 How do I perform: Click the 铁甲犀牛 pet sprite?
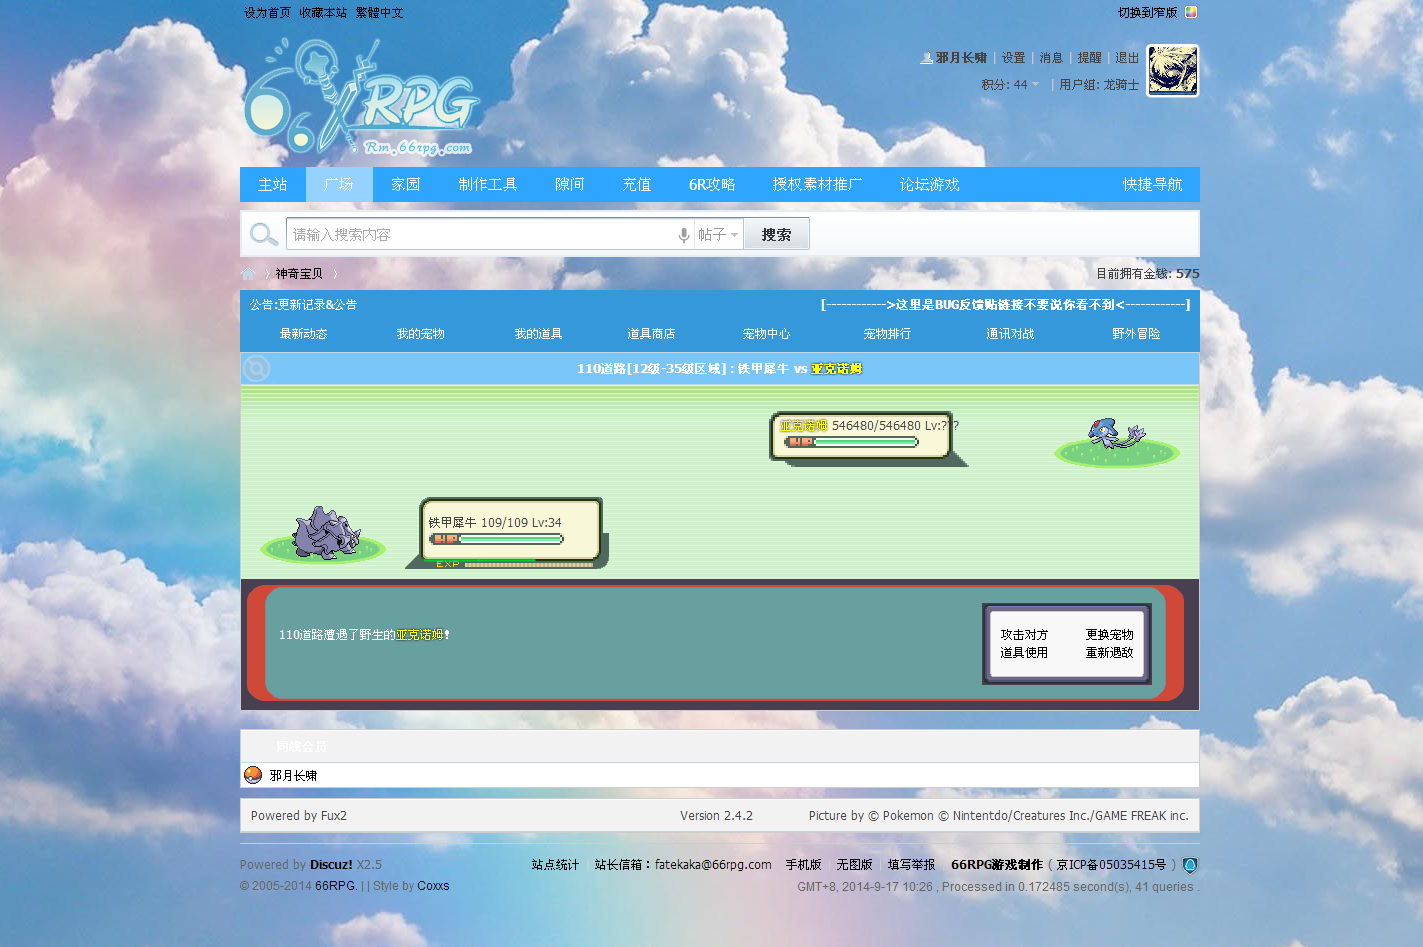[326, 532]
